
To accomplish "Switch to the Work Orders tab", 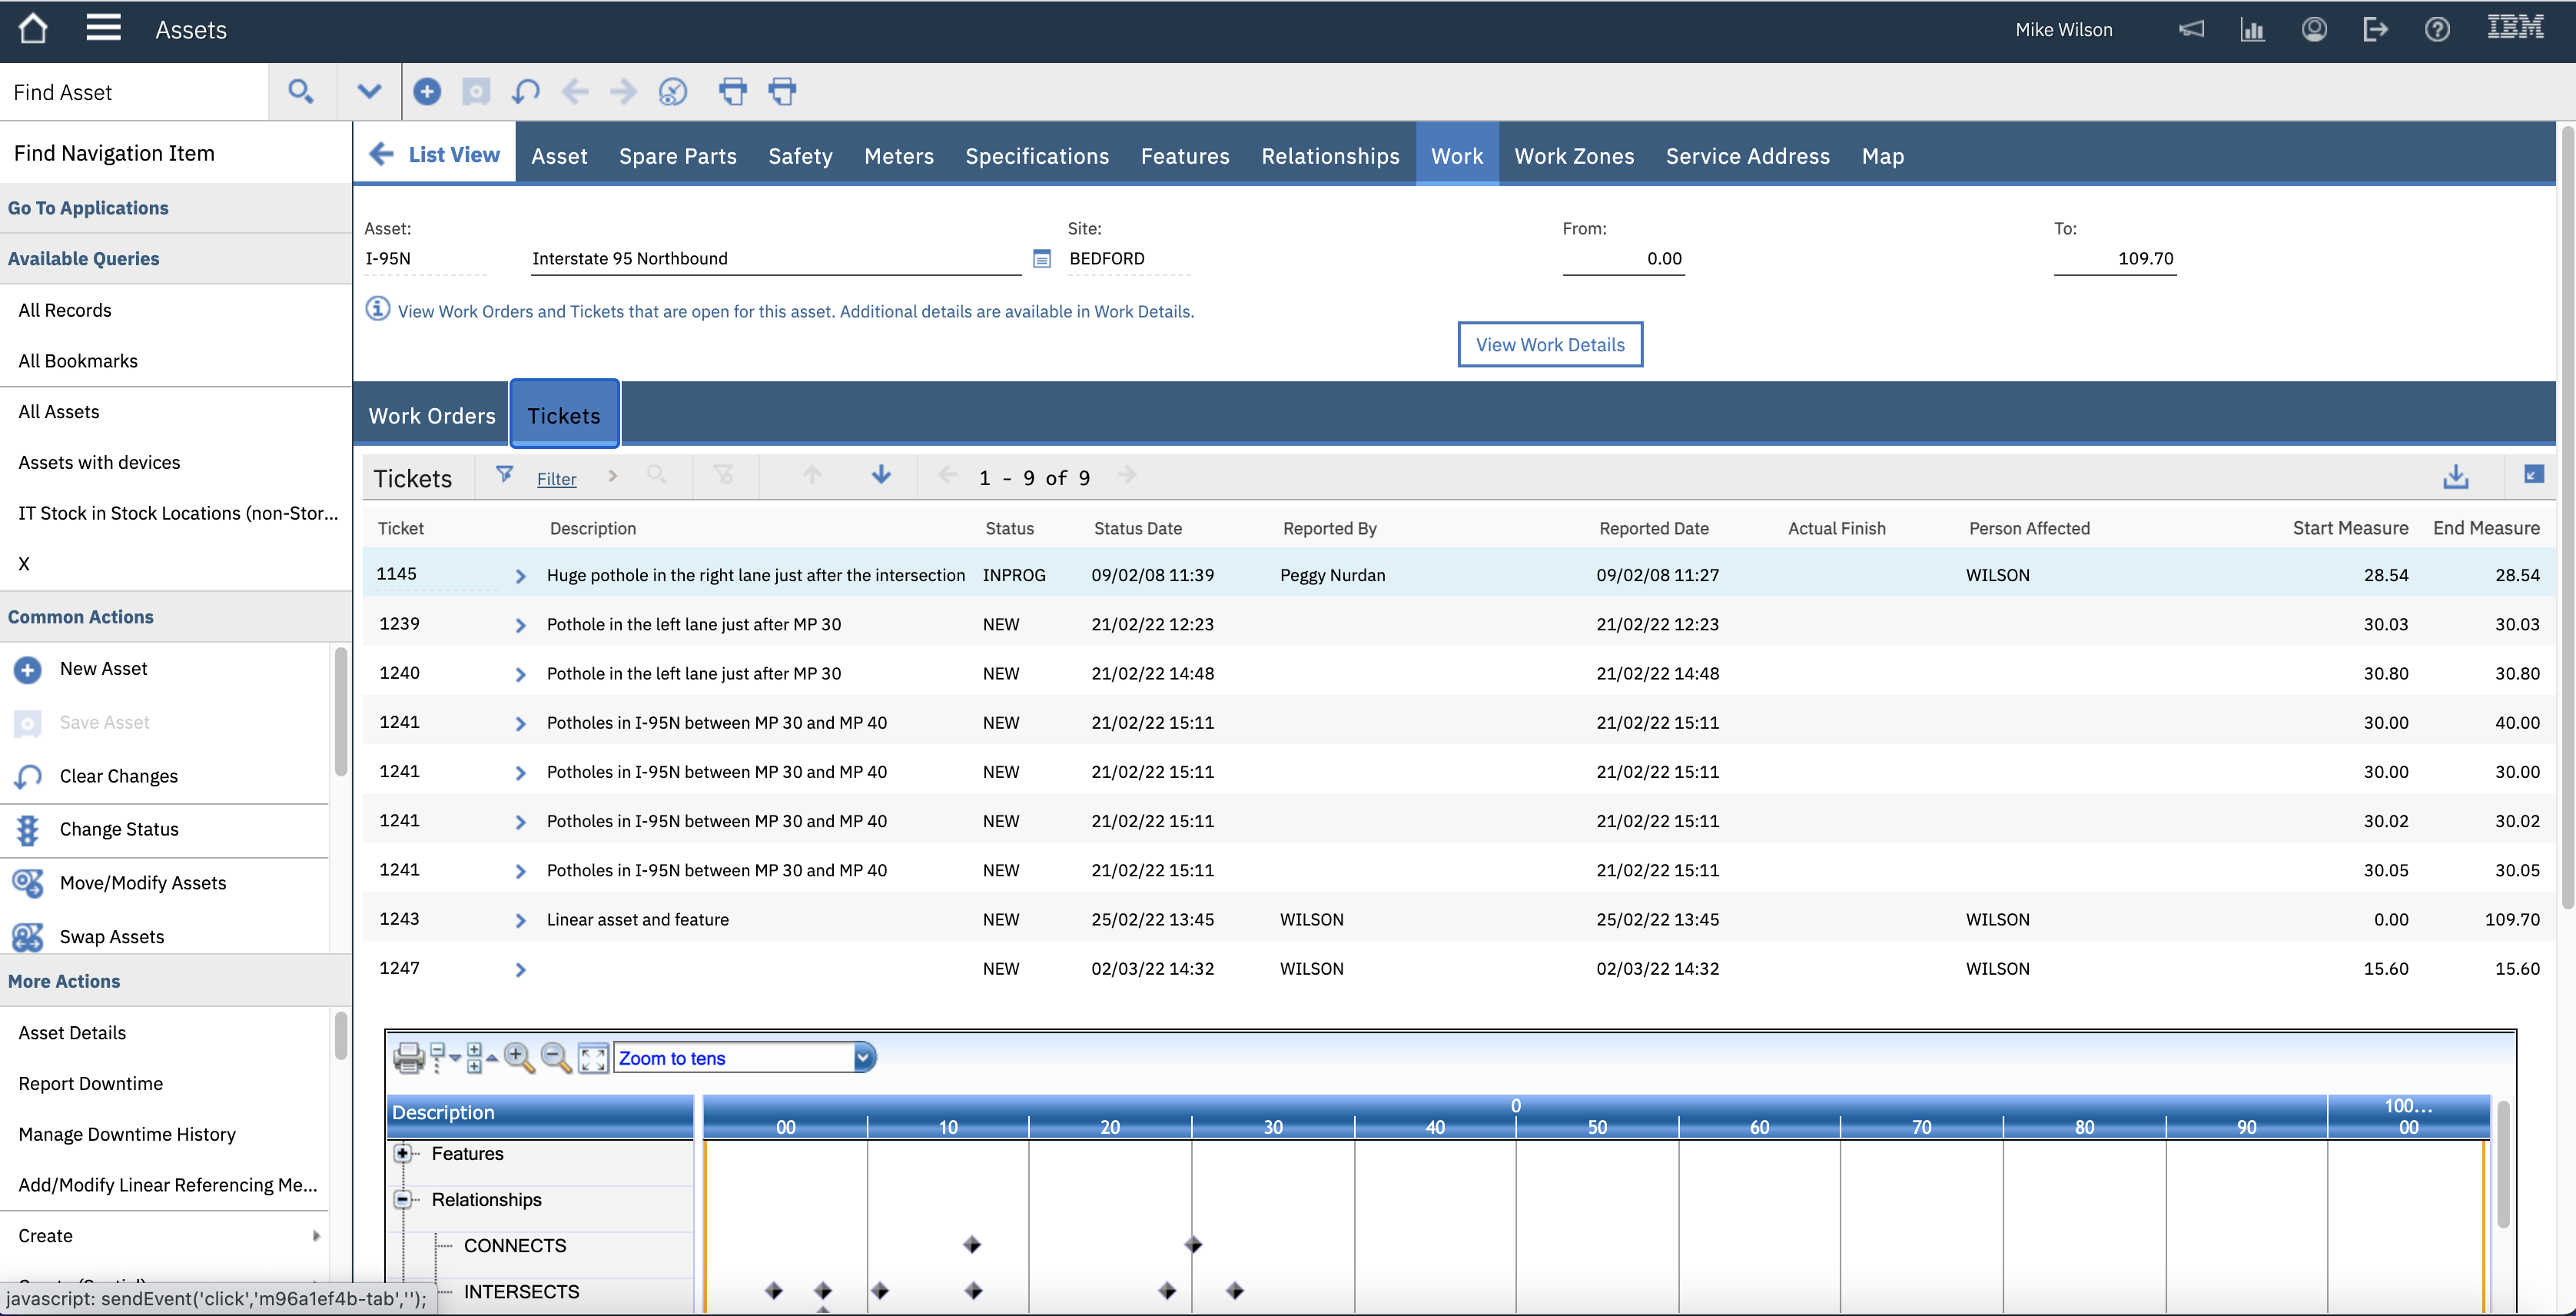I will click(x=432, y=415).
